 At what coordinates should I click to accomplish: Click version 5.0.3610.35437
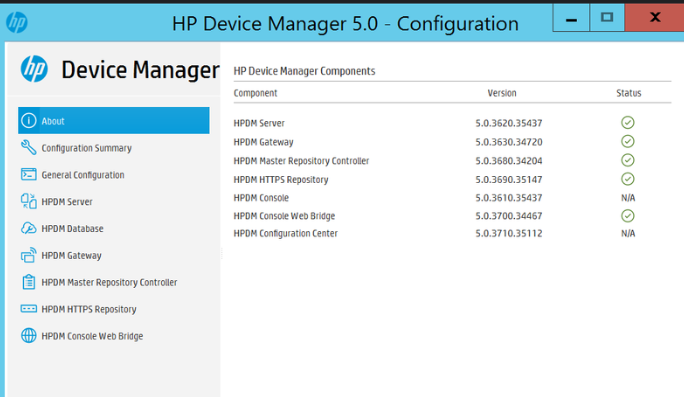509,198
